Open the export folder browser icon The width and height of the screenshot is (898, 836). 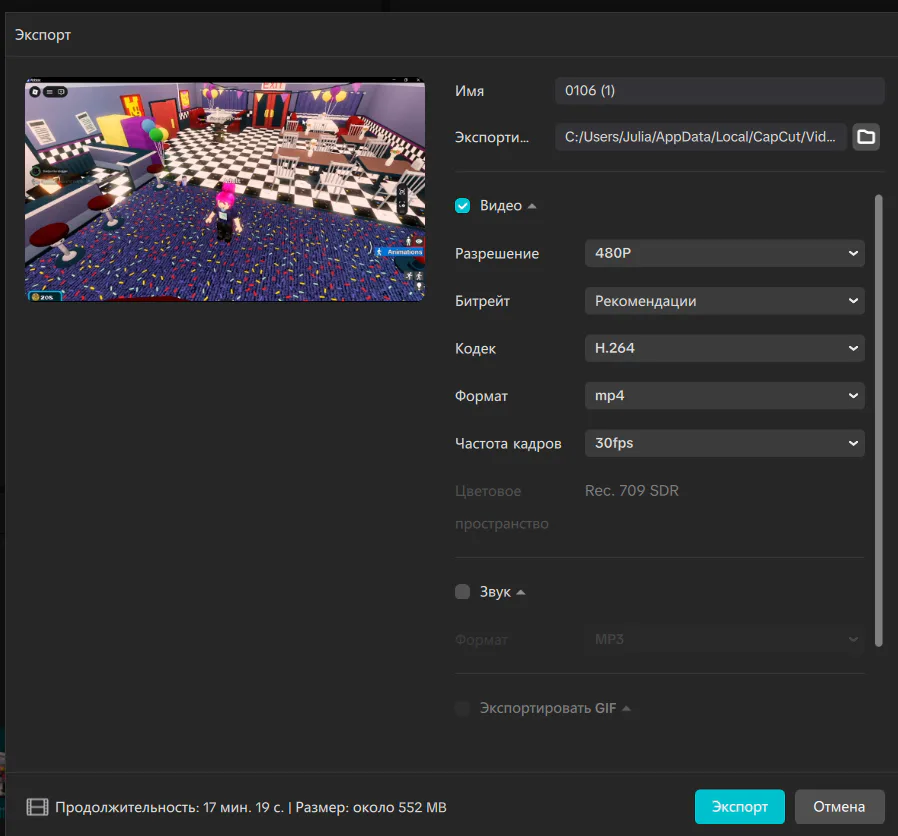point(866,137)
